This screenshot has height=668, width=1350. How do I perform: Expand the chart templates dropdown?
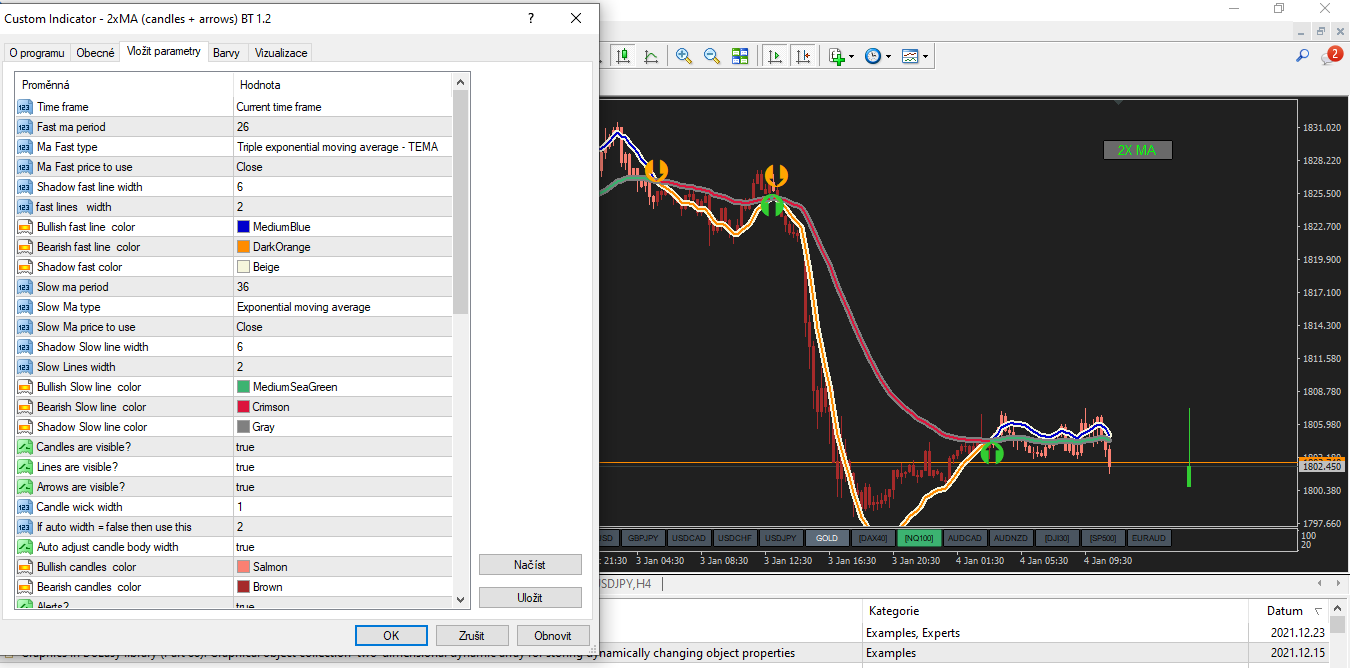click(x=926, y=57)
